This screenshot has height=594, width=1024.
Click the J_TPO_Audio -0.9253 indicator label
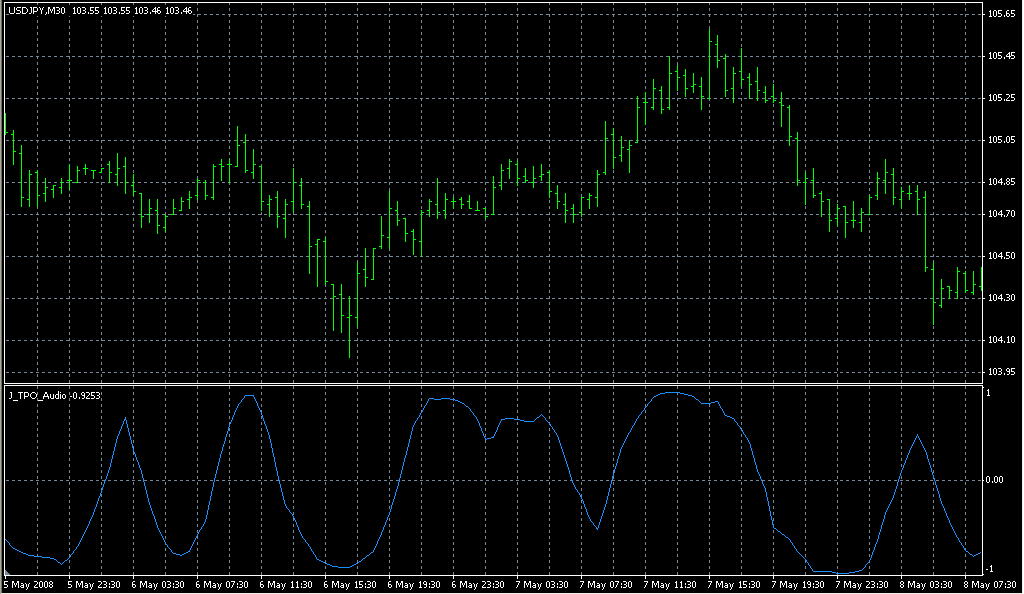tap(55, 396)
